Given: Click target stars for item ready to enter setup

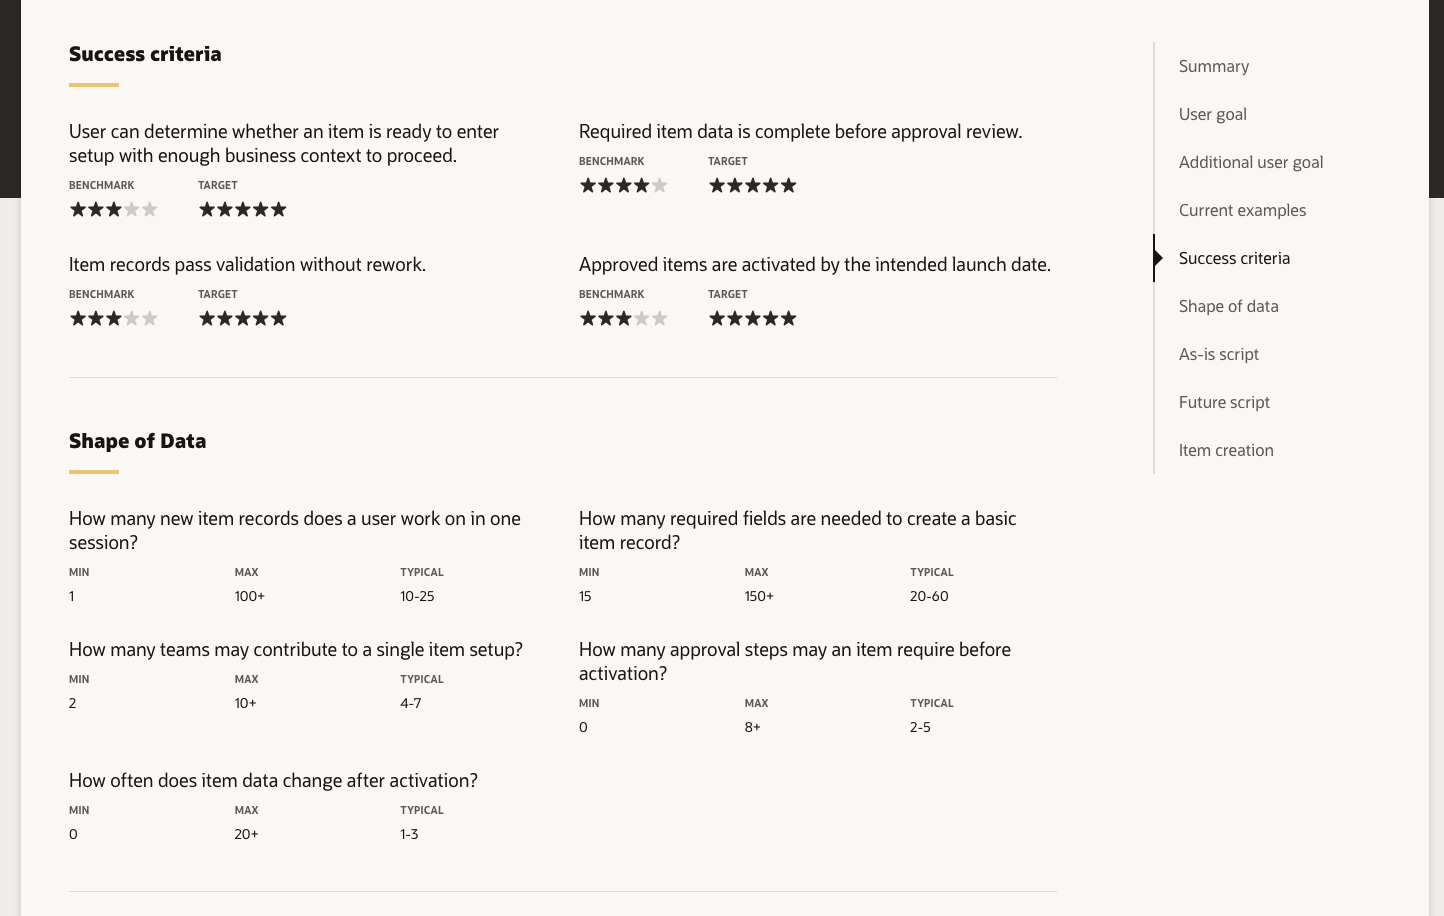Looking at the screenshot, I should point(242,209).
